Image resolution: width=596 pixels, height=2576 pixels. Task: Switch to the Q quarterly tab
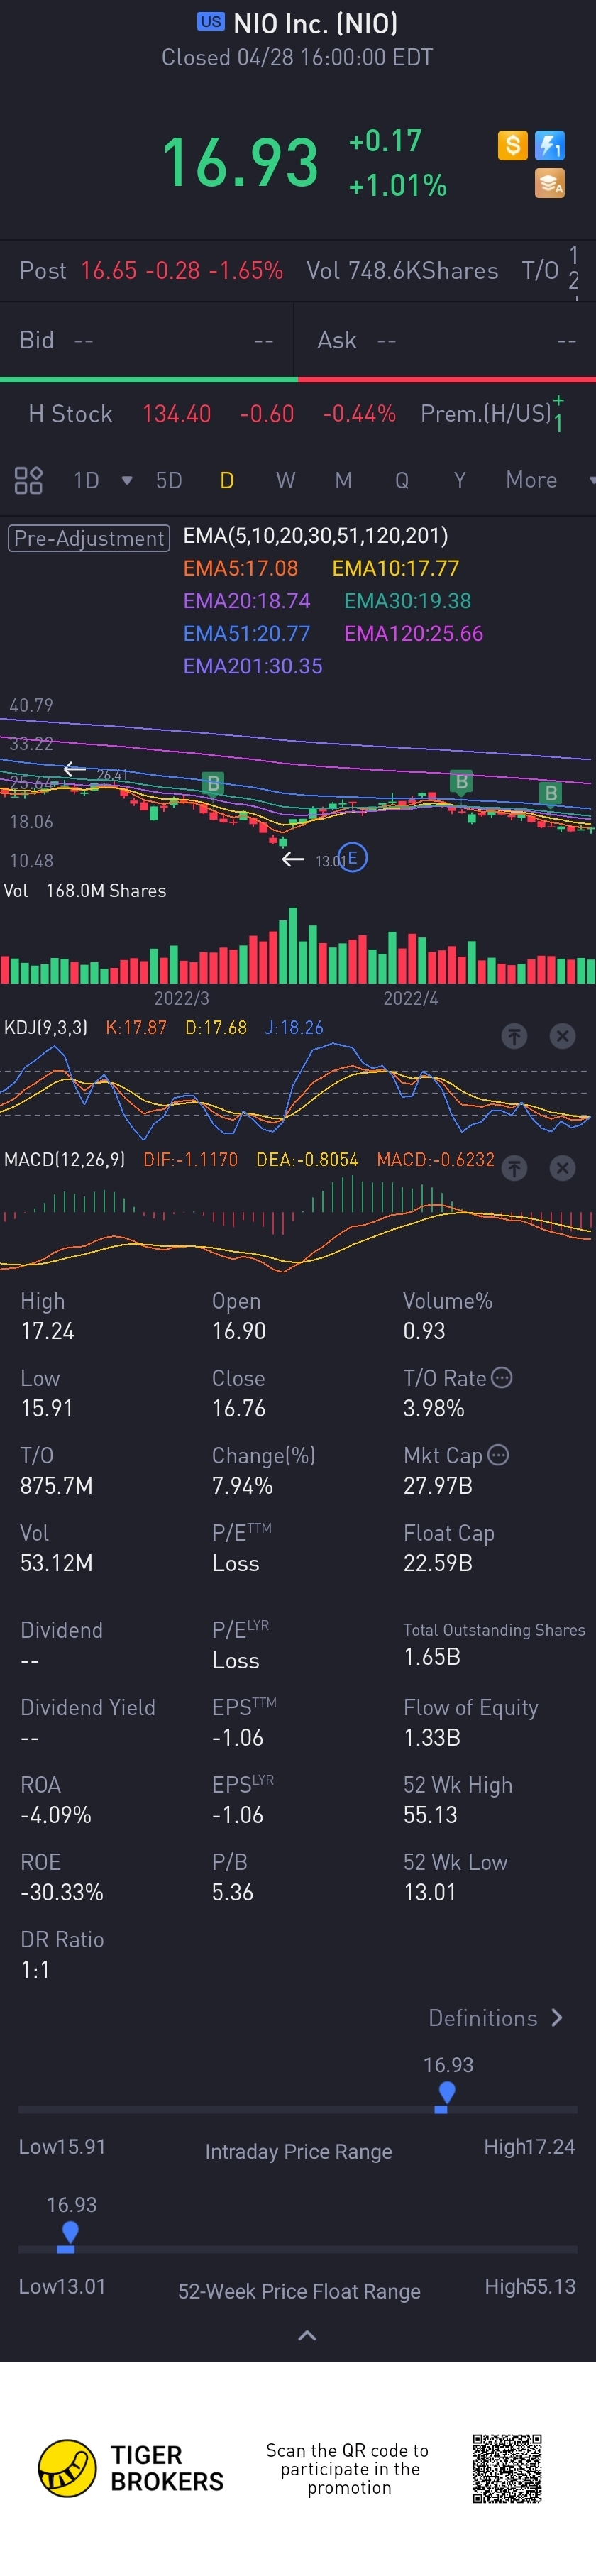tap(402, 481)
